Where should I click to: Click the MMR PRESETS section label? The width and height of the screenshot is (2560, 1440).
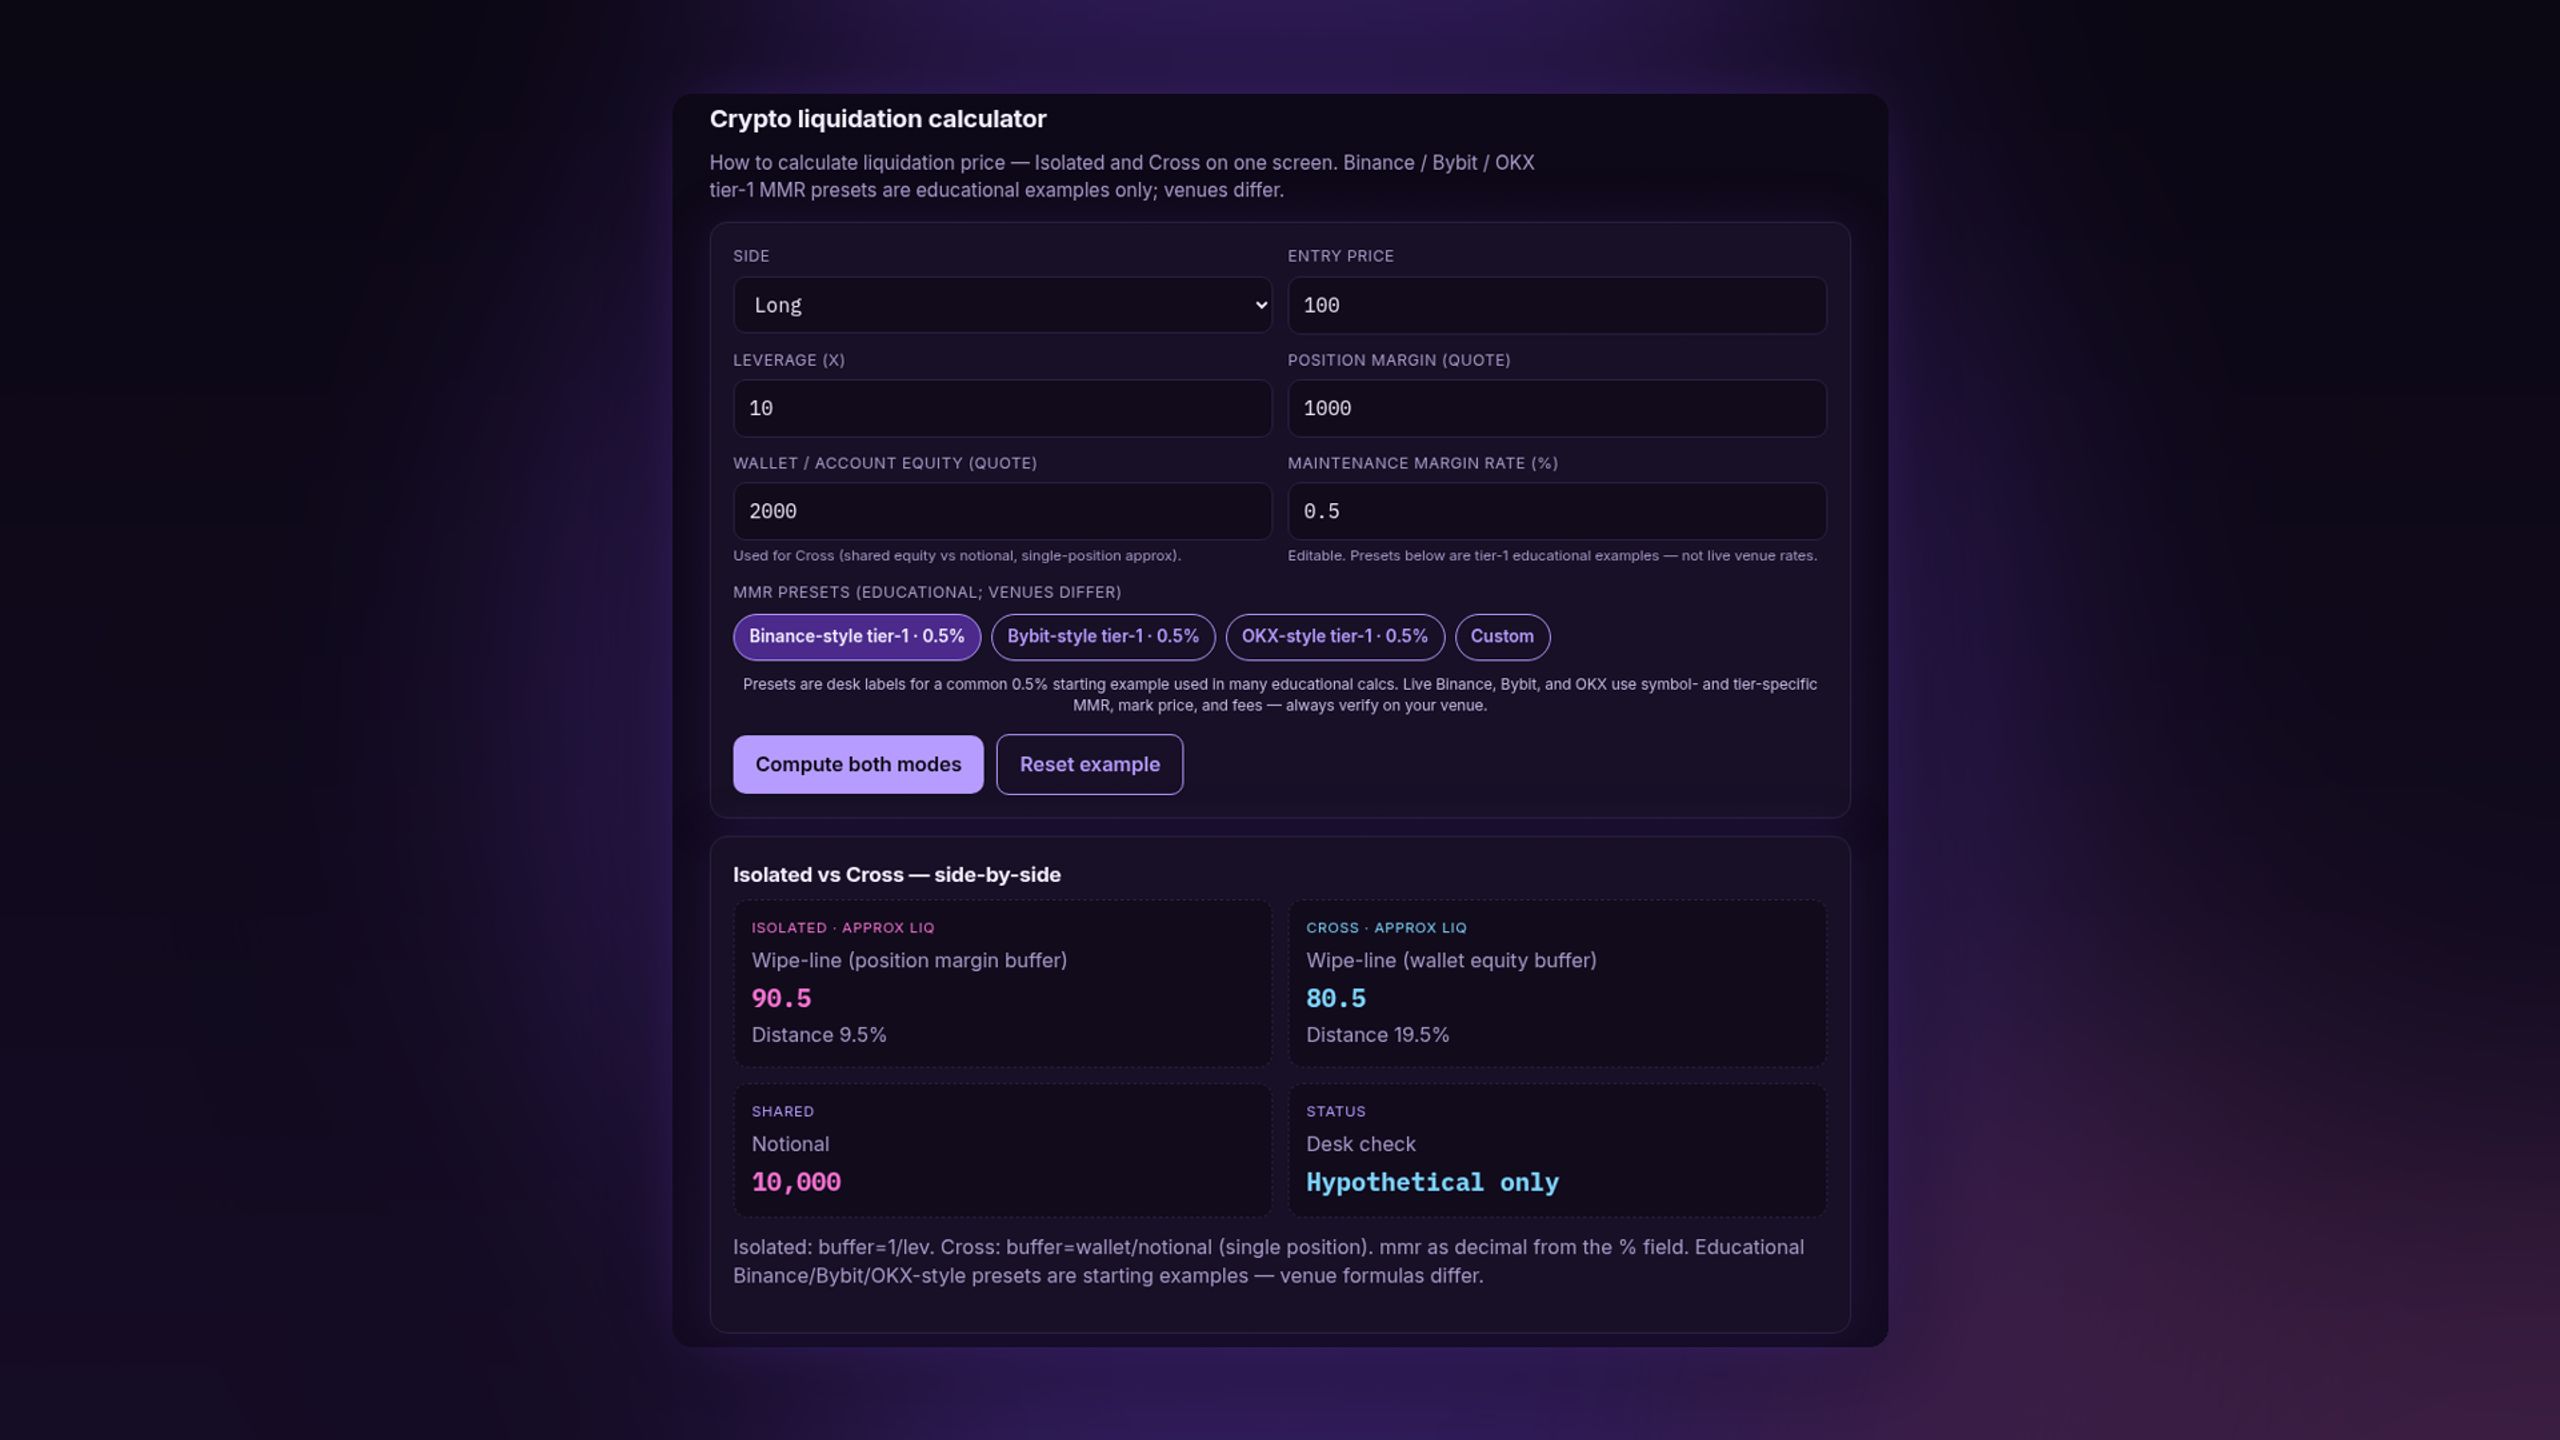tap(926, 592)
